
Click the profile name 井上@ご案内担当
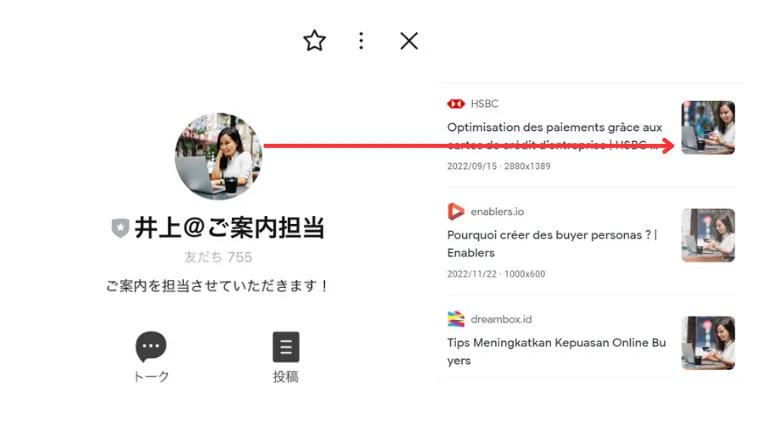pyautogui.click(x=229, y=228)
